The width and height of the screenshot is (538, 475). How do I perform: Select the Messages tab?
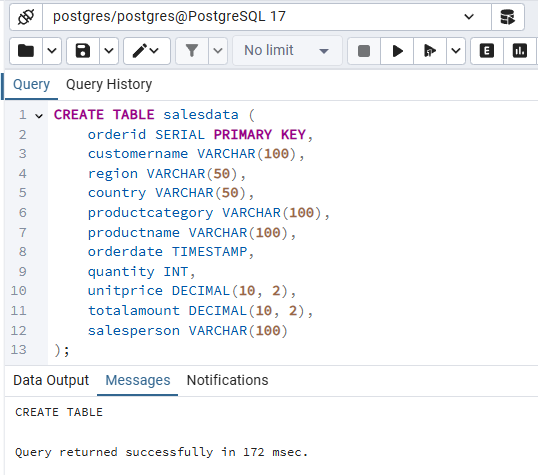(138, 380)
